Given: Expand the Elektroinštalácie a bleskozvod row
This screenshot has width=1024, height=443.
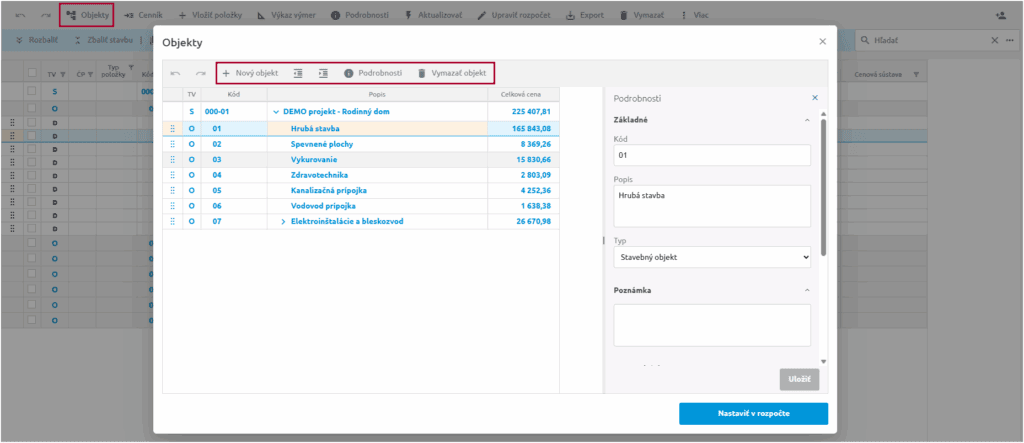Looking at the screenshot, I should 283,221.
